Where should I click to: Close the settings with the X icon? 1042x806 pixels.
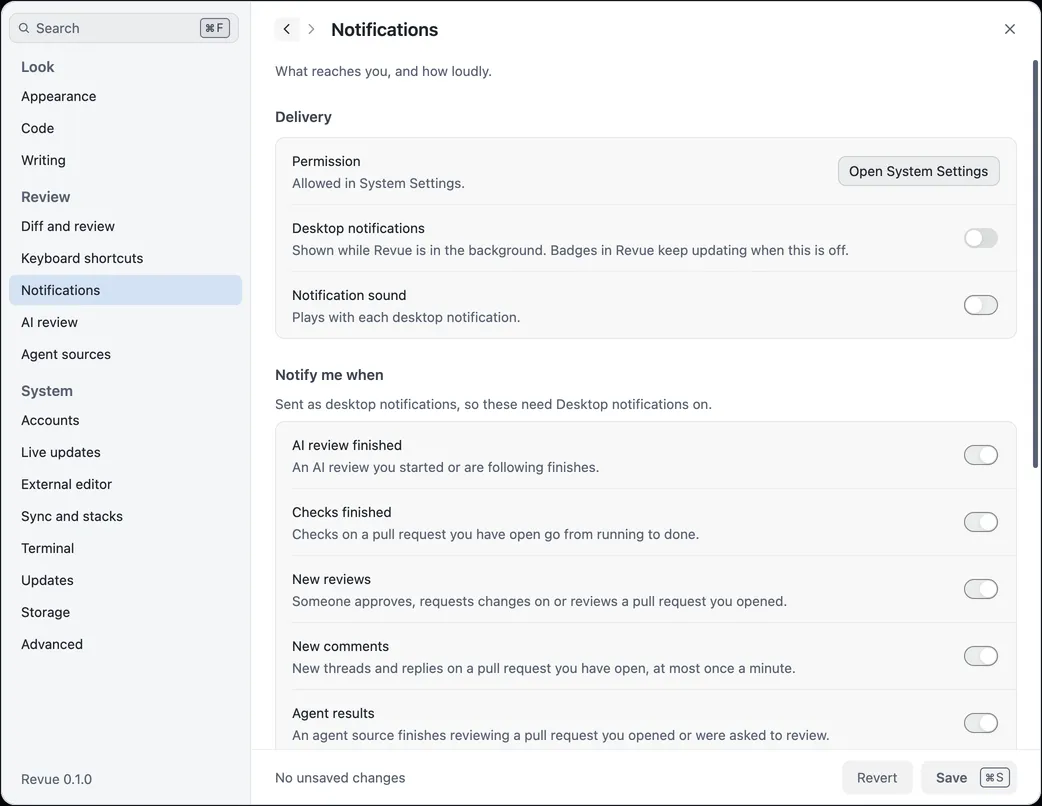[x=1009, y=29]
